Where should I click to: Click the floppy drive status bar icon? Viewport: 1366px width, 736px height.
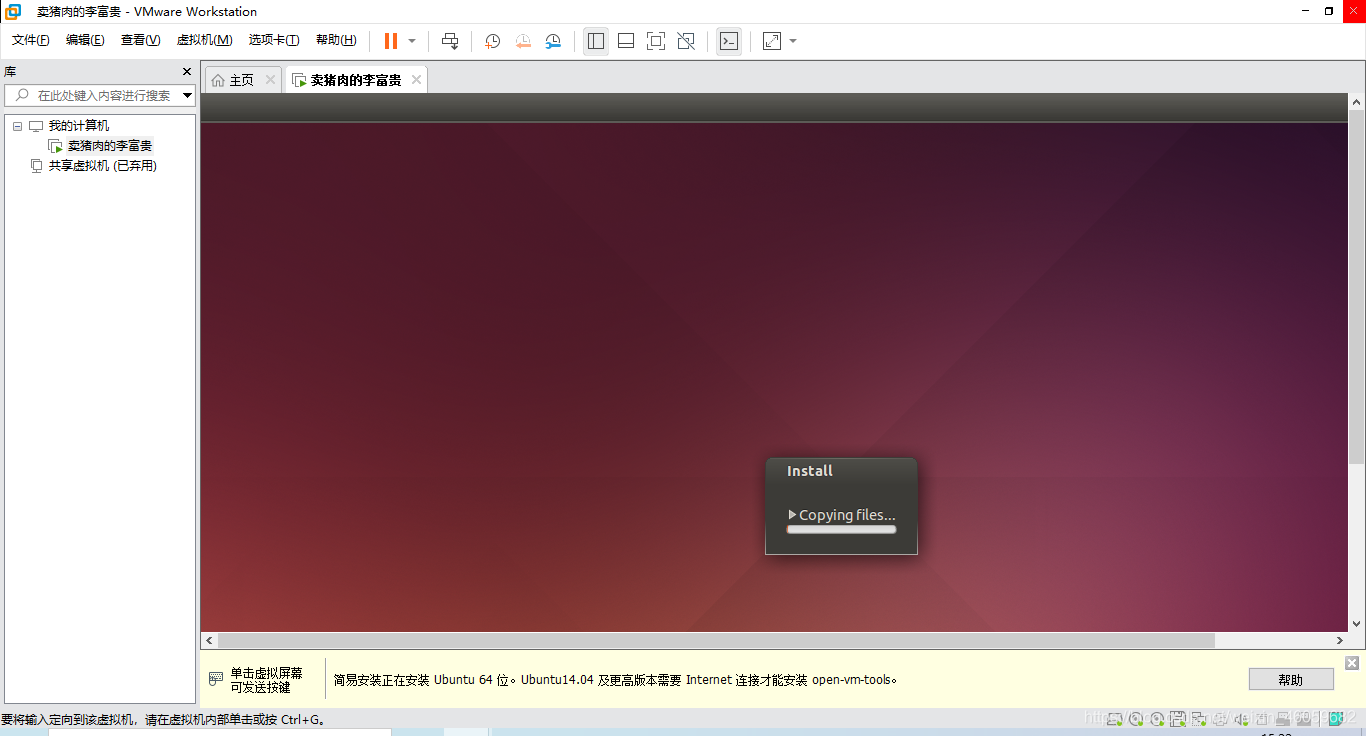click(x=1178, y=718)
